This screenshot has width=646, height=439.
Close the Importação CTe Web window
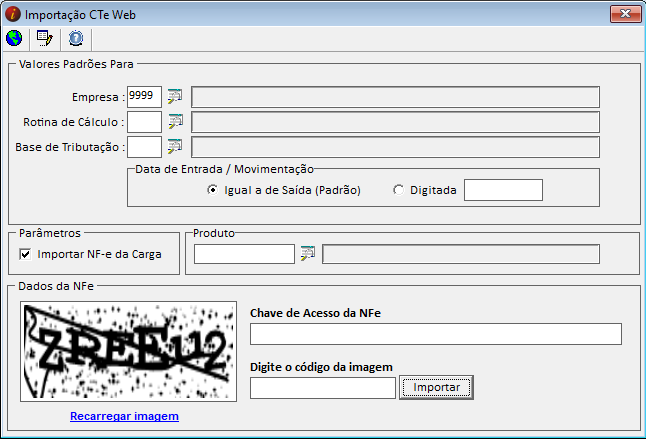click(x=625, y=14)
